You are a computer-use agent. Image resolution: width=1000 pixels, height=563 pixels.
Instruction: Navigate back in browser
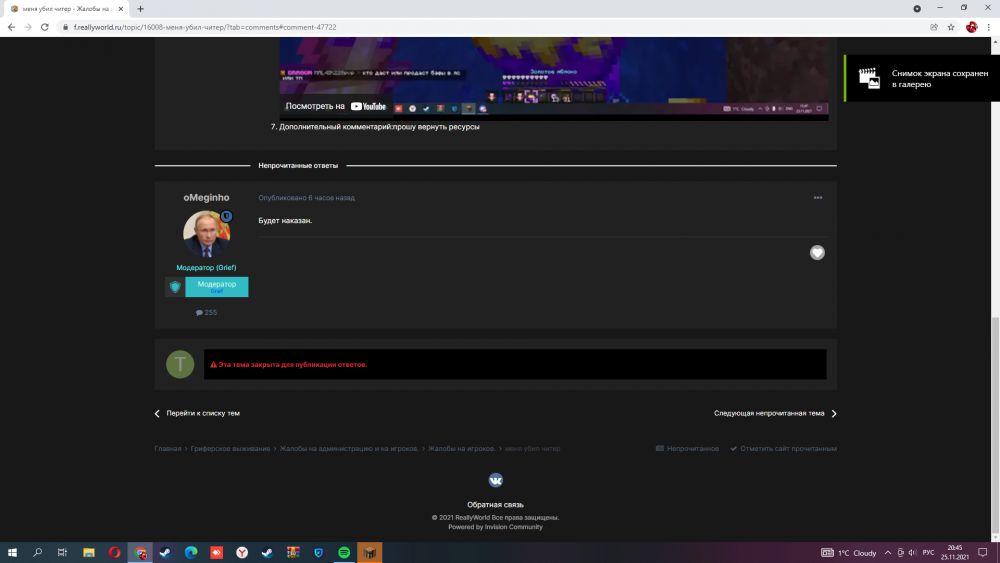[11, 27]
